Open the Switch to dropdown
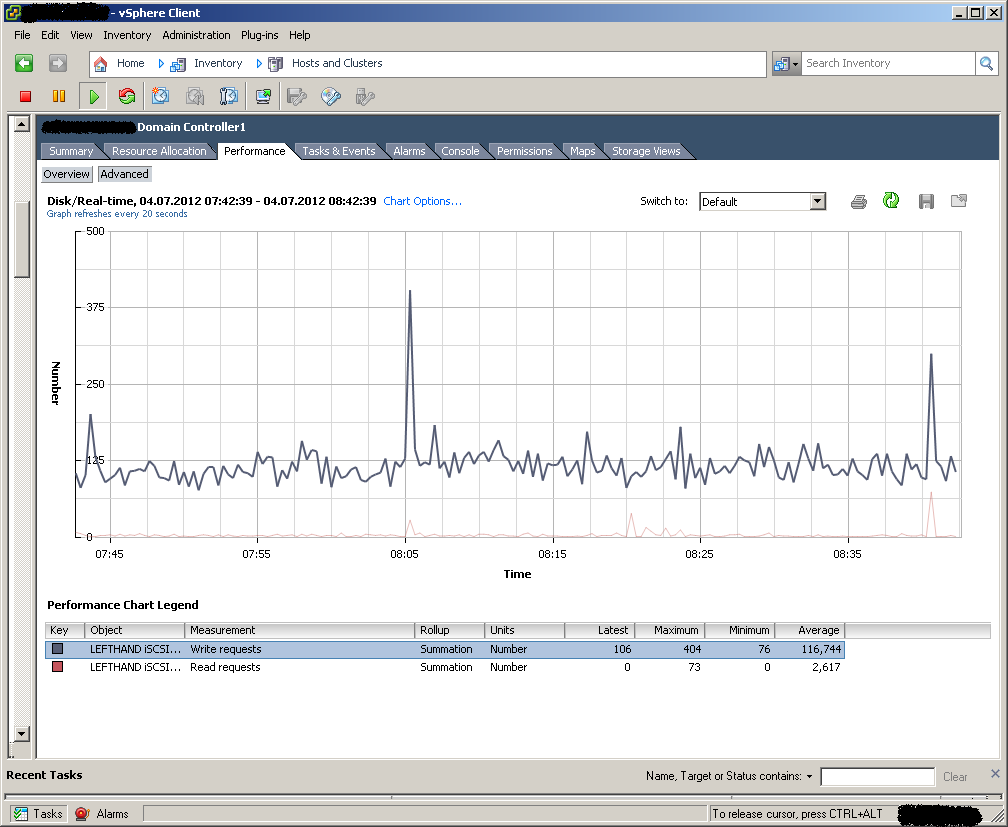The height and width of the screenshot is (827, 1008). [817, 201]
